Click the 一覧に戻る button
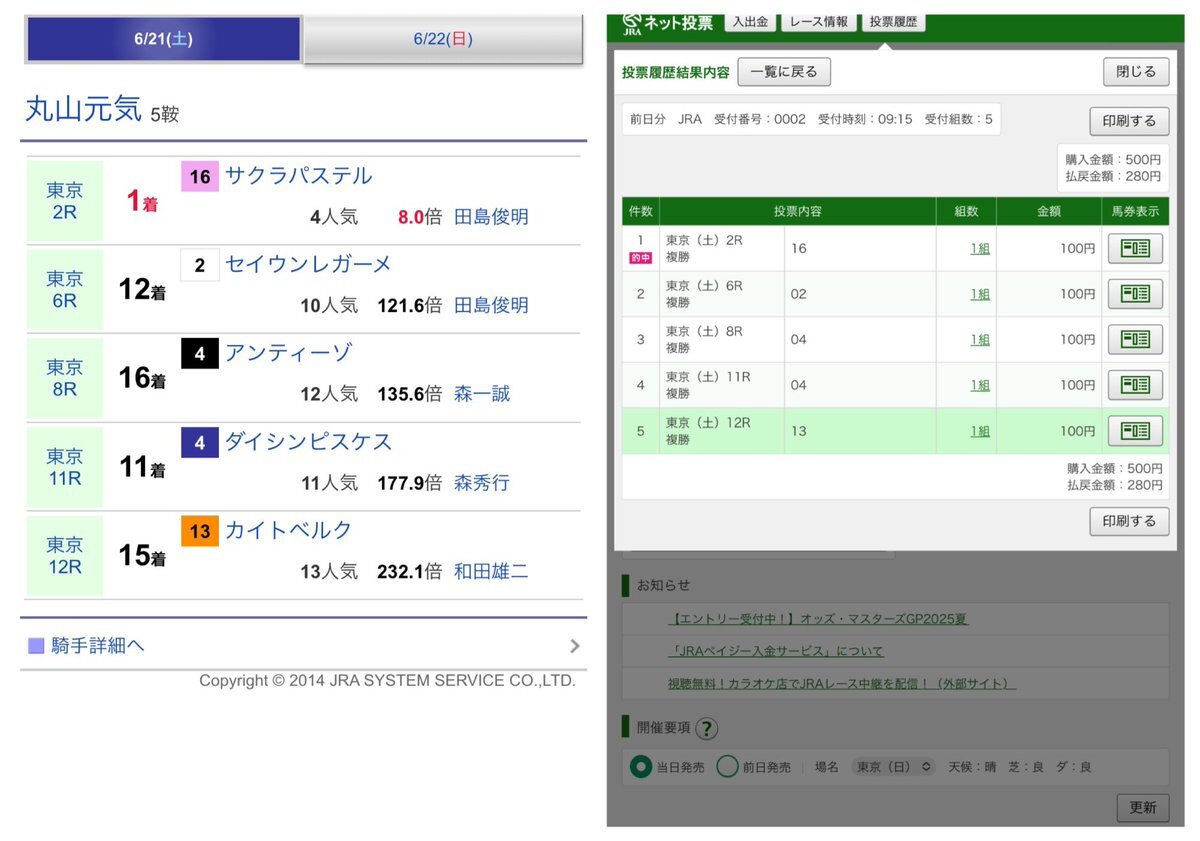Image resolution: width=1200 pixels, height=841 pixels. click(784, 72)
